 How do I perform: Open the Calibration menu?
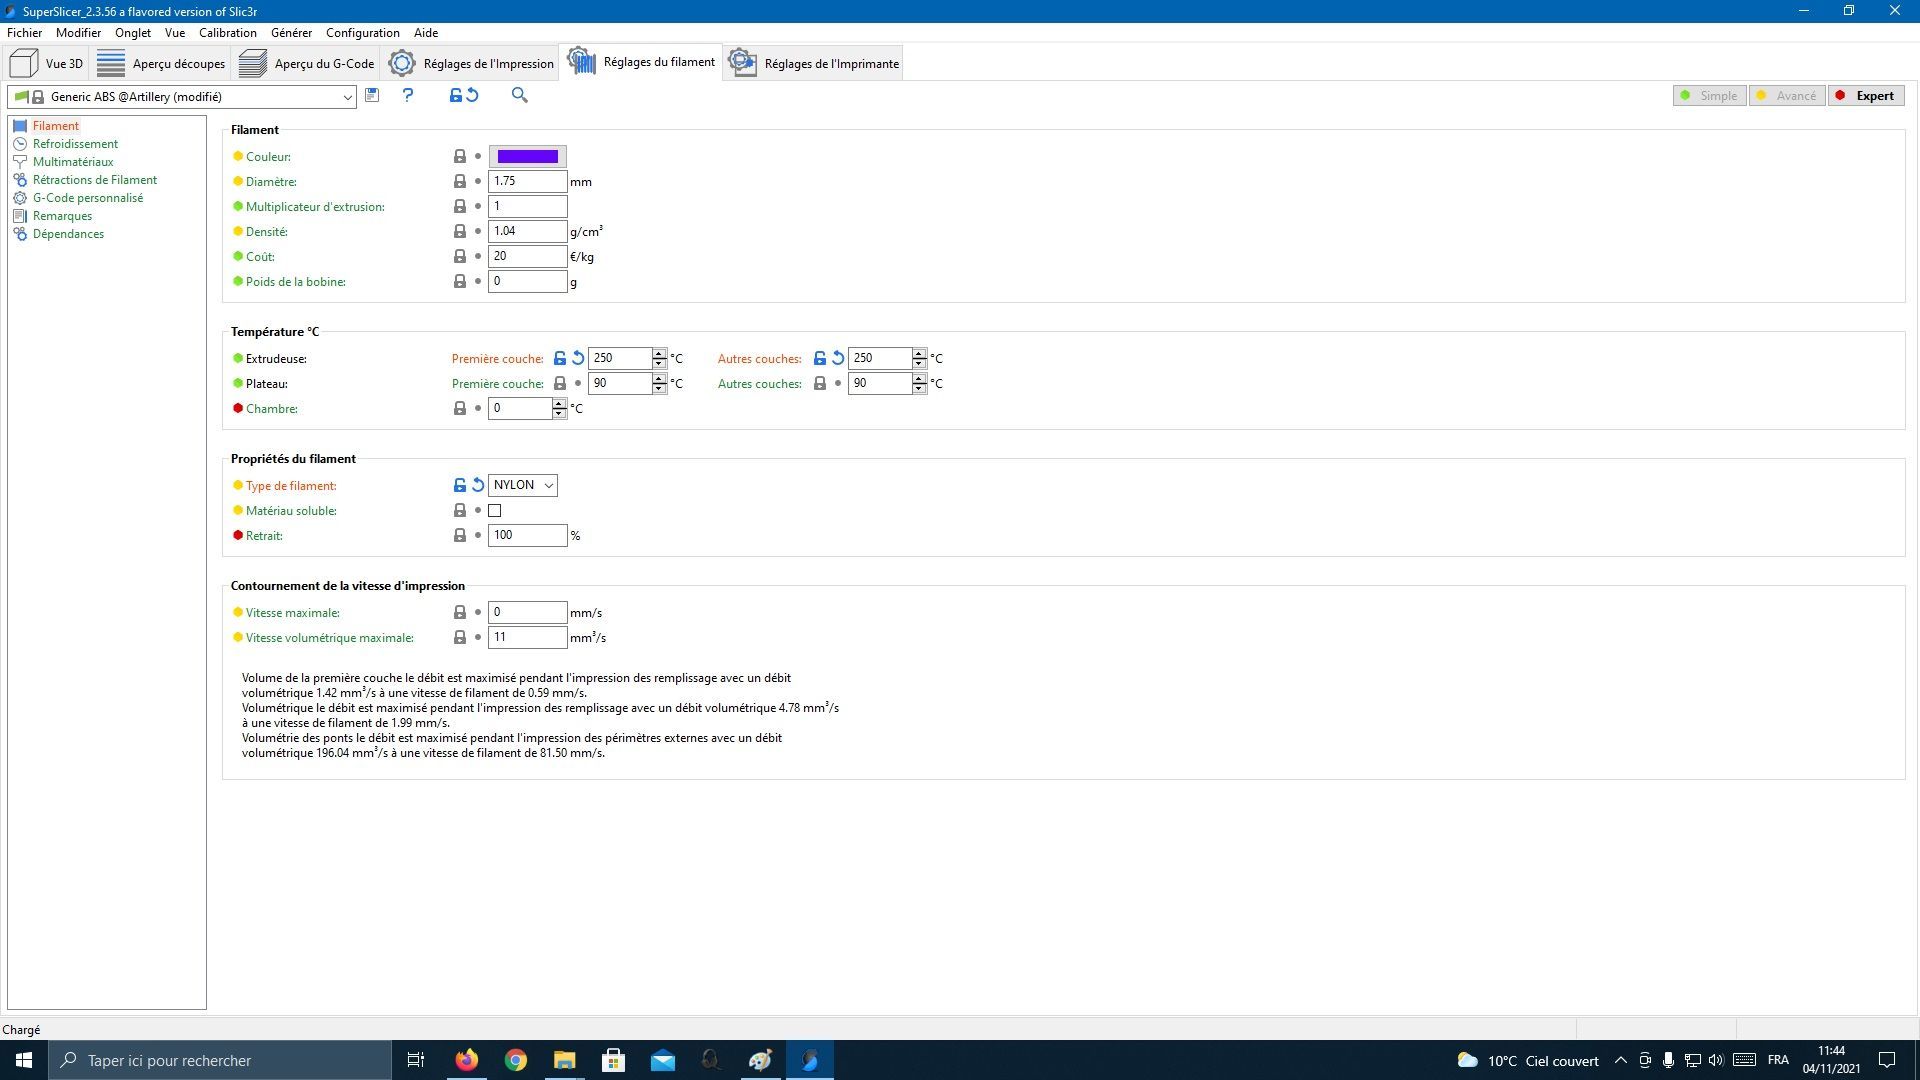[228, 32]
